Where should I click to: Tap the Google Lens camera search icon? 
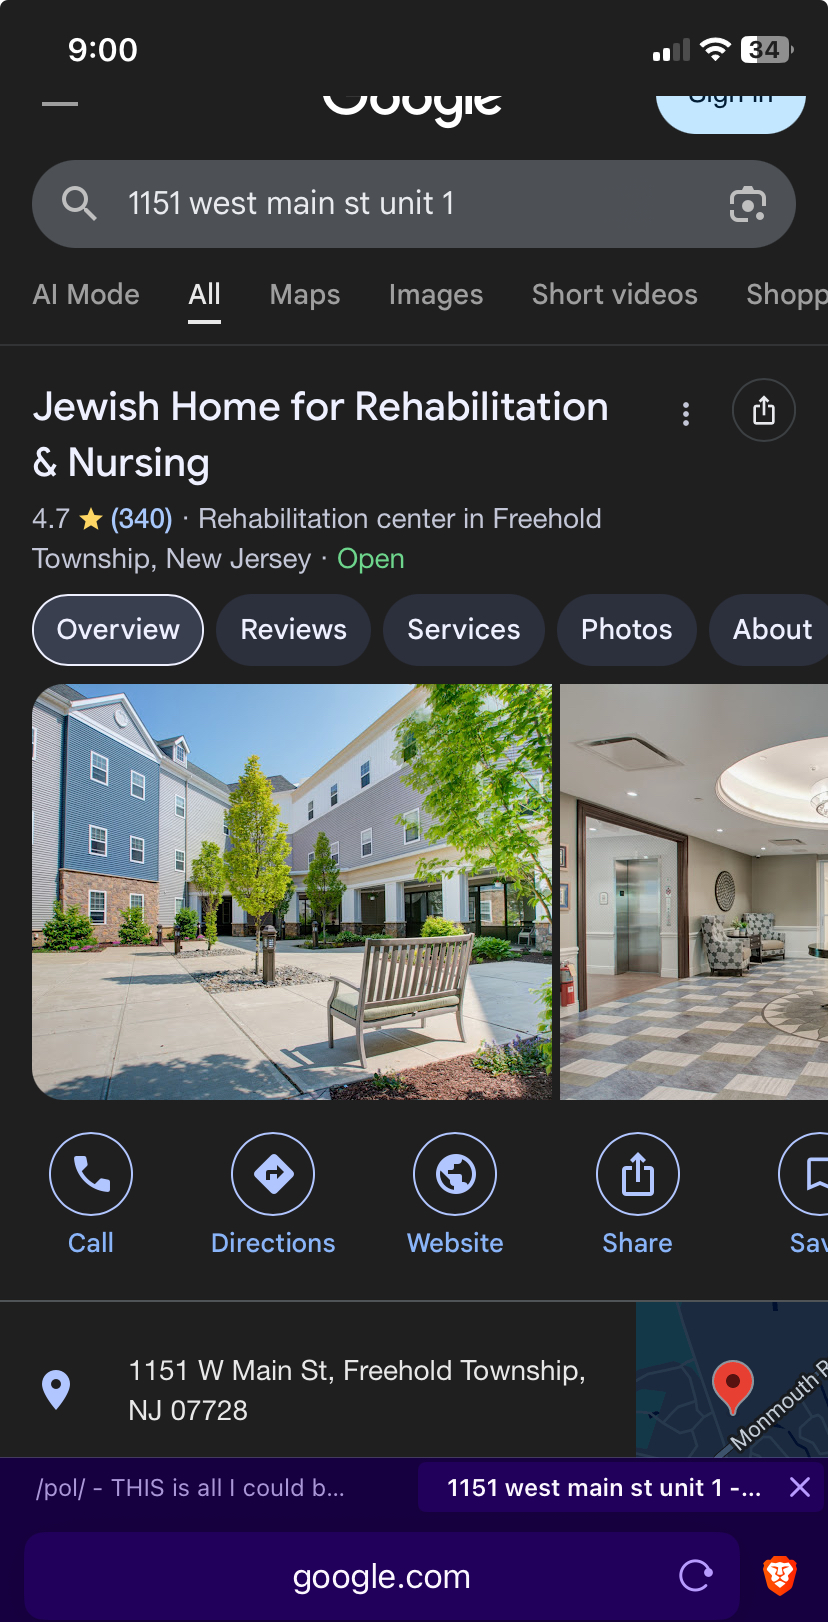[x=748, y=204]
